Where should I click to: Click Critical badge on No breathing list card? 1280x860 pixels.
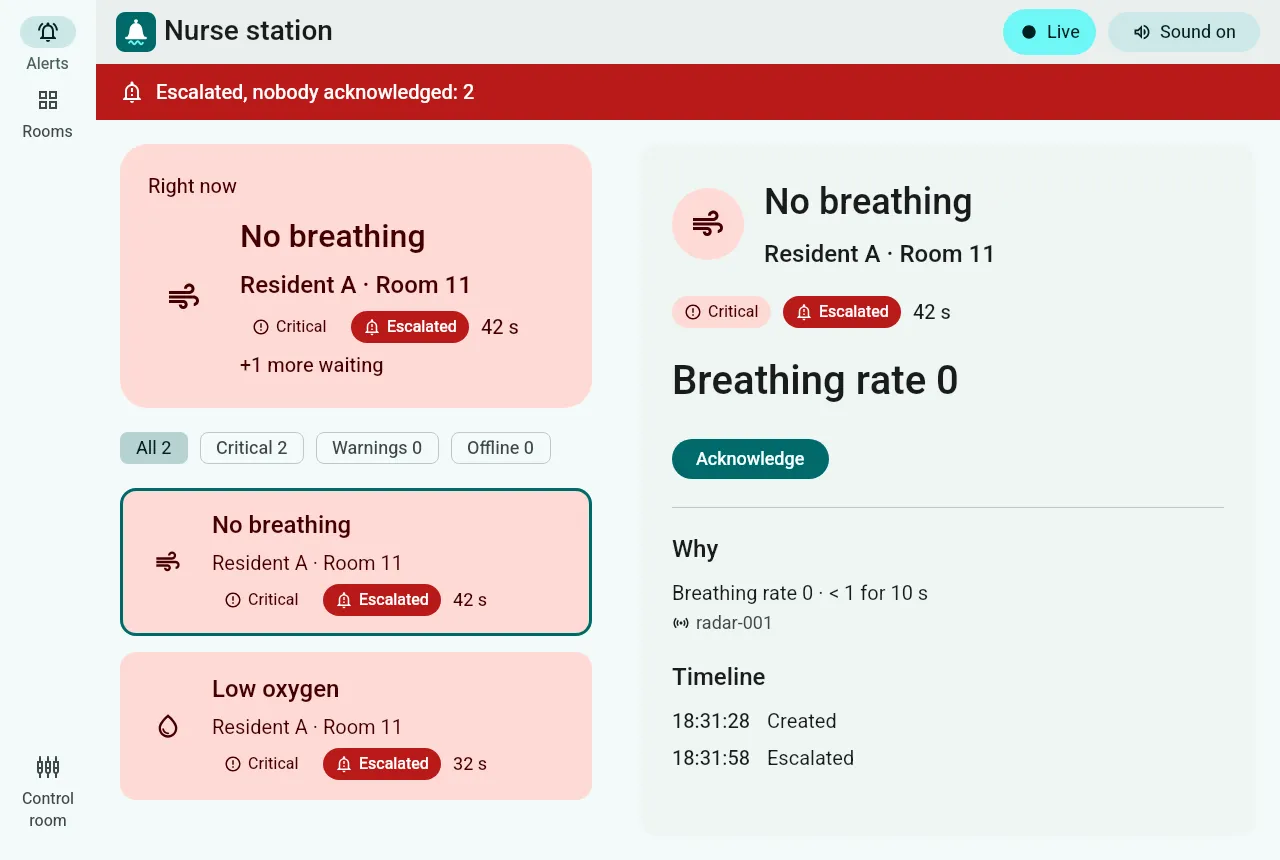[x=261, y=600]
